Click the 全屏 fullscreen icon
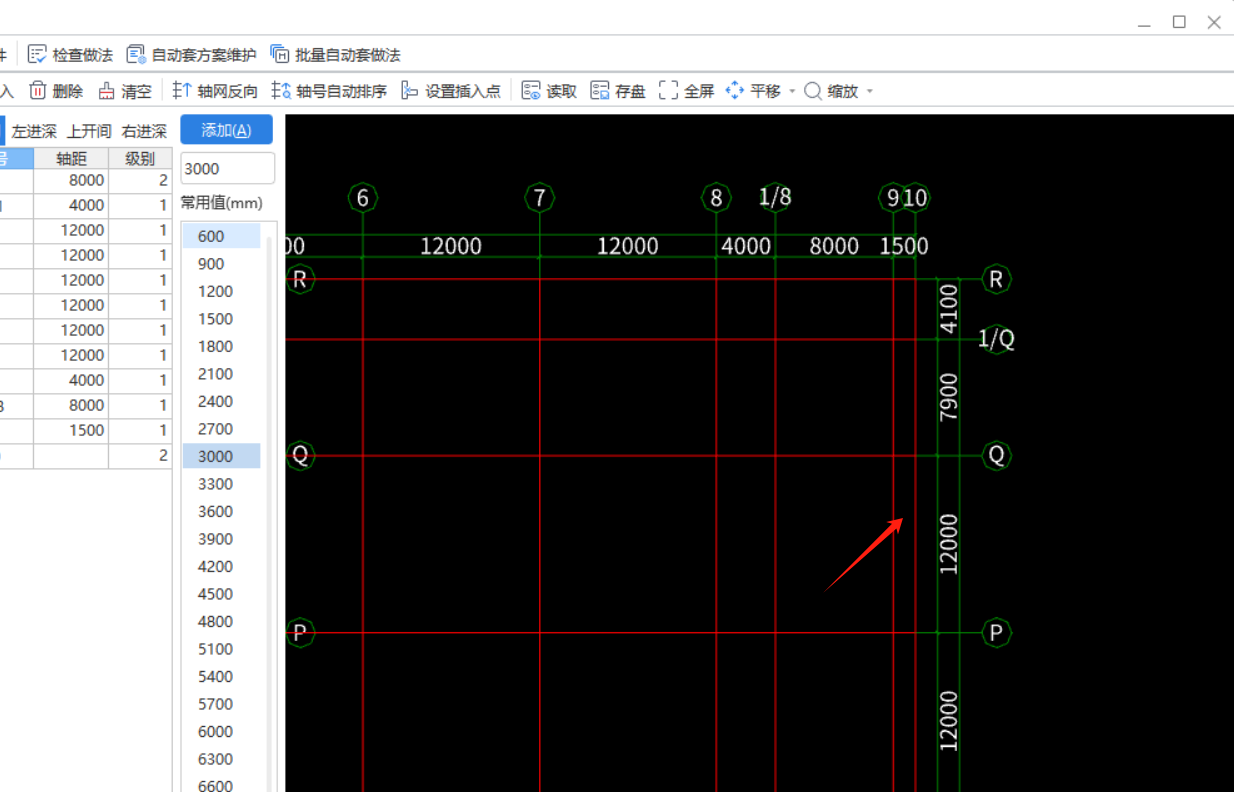1234x792 pixels. (668, 91)
